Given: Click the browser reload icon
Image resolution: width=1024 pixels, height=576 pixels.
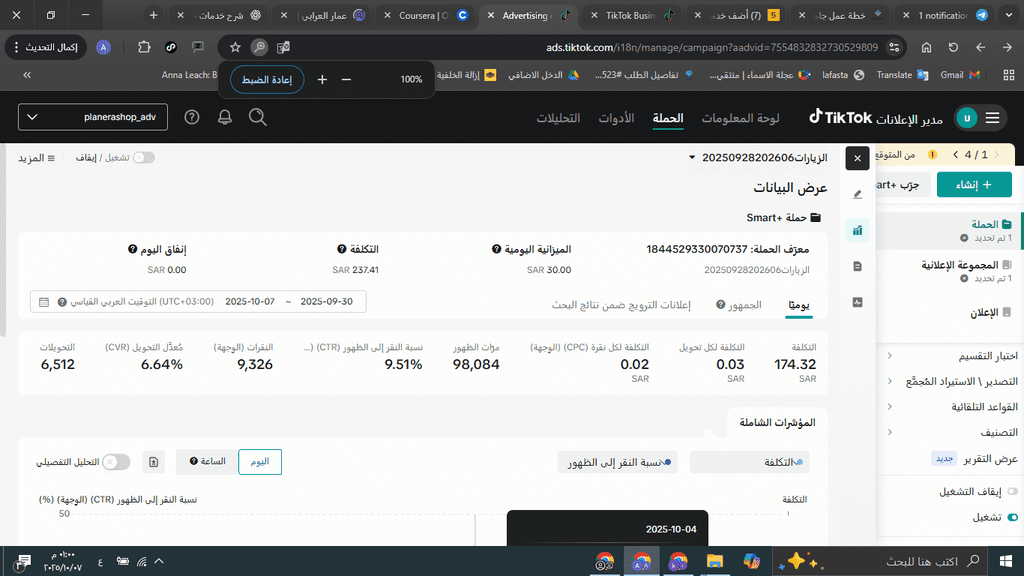Looking at the screenshot, I should [x=953, y=47].
